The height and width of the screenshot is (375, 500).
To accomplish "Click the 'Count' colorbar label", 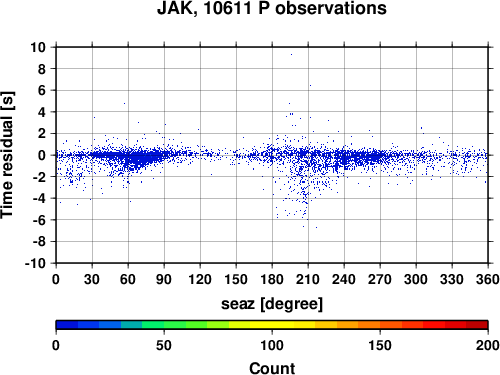I will coord(272,368).
